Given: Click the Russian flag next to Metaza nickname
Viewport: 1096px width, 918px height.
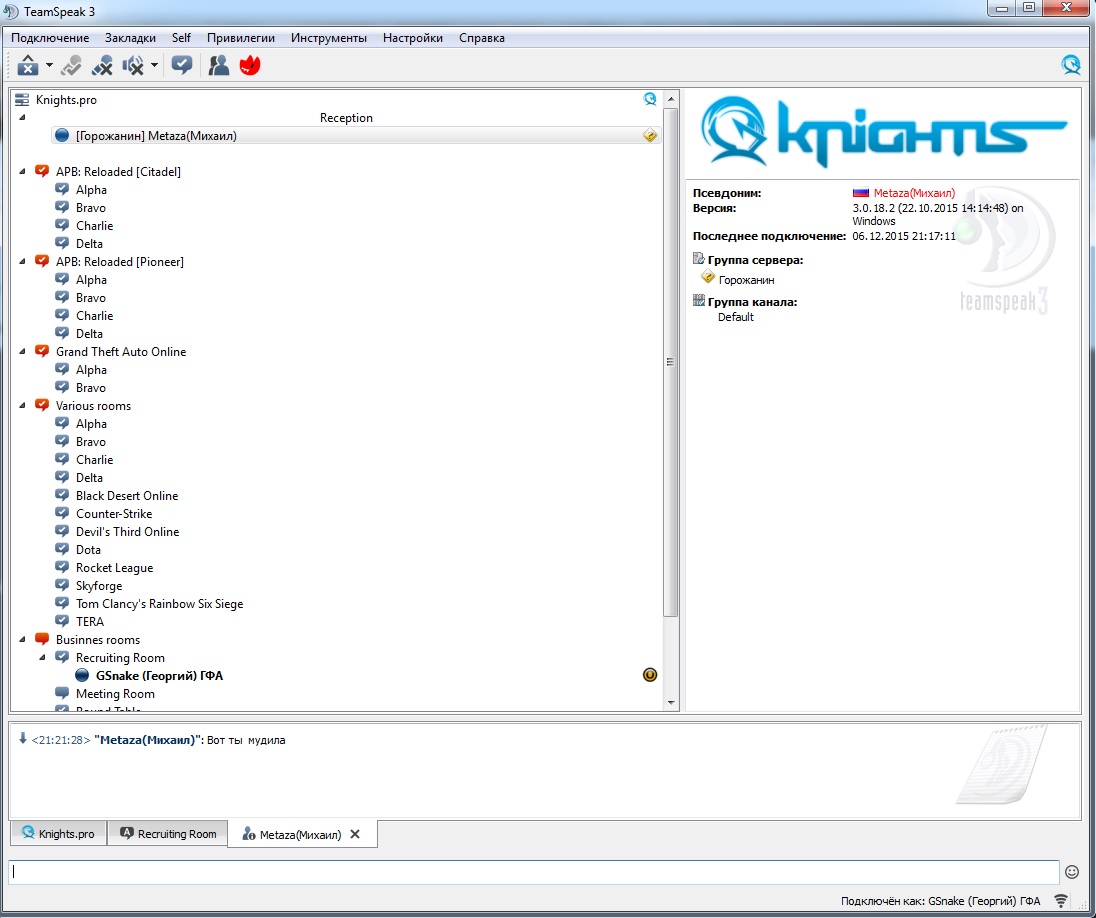Looking at the screenshot, I should tap(860, 193).
